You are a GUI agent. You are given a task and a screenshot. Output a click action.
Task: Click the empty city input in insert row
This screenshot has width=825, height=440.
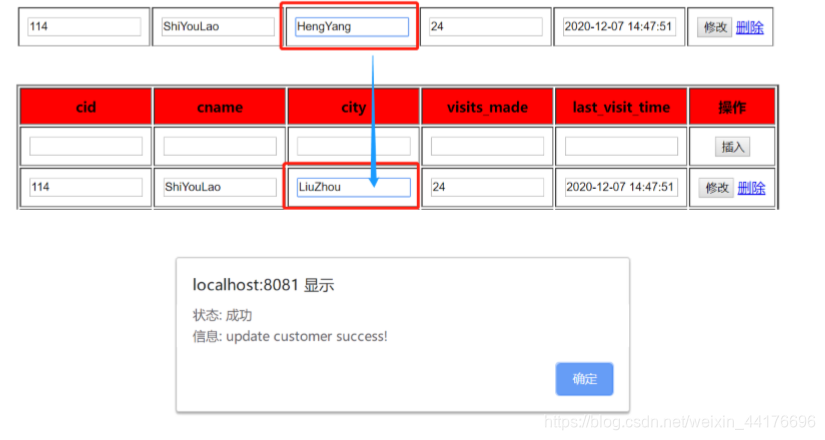354,146
